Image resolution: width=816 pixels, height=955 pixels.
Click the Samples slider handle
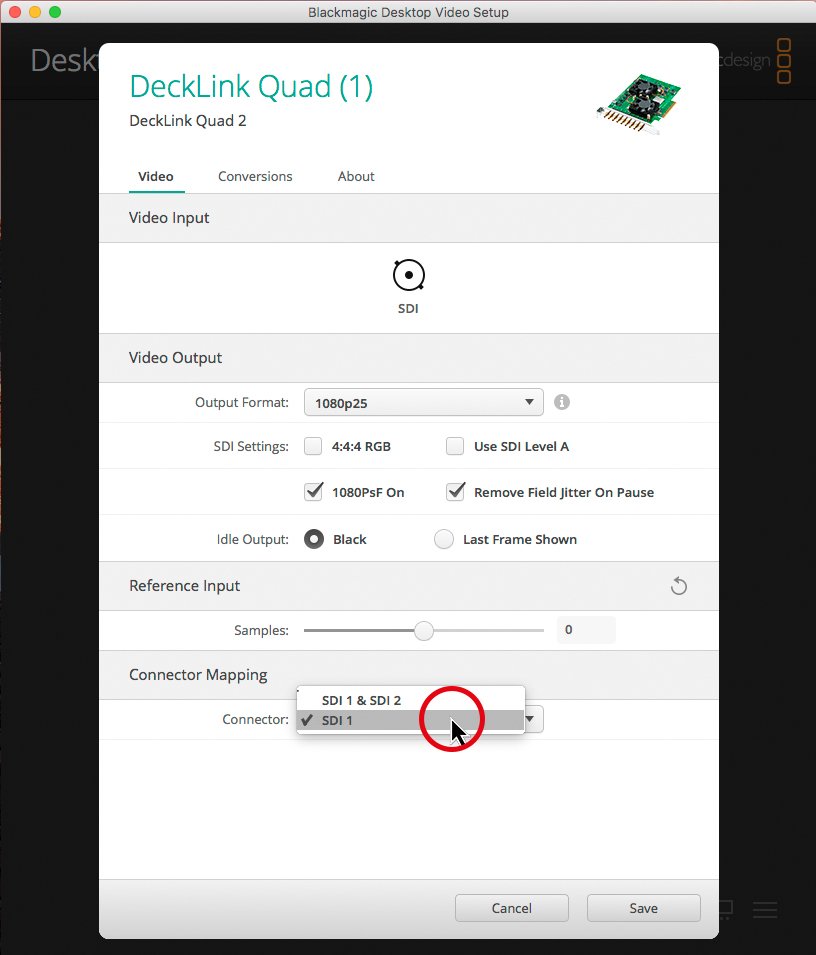pyautogui.click(x=424, y=630)
